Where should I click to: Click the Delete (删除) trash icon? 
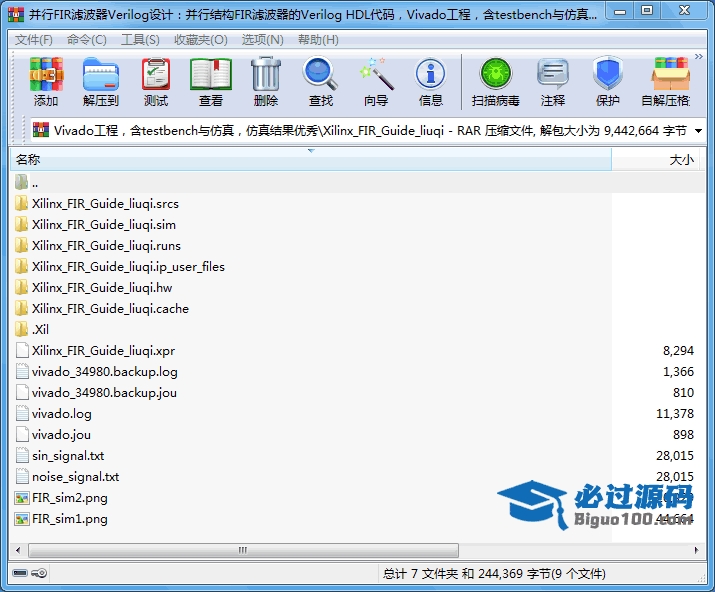point(266,74)
